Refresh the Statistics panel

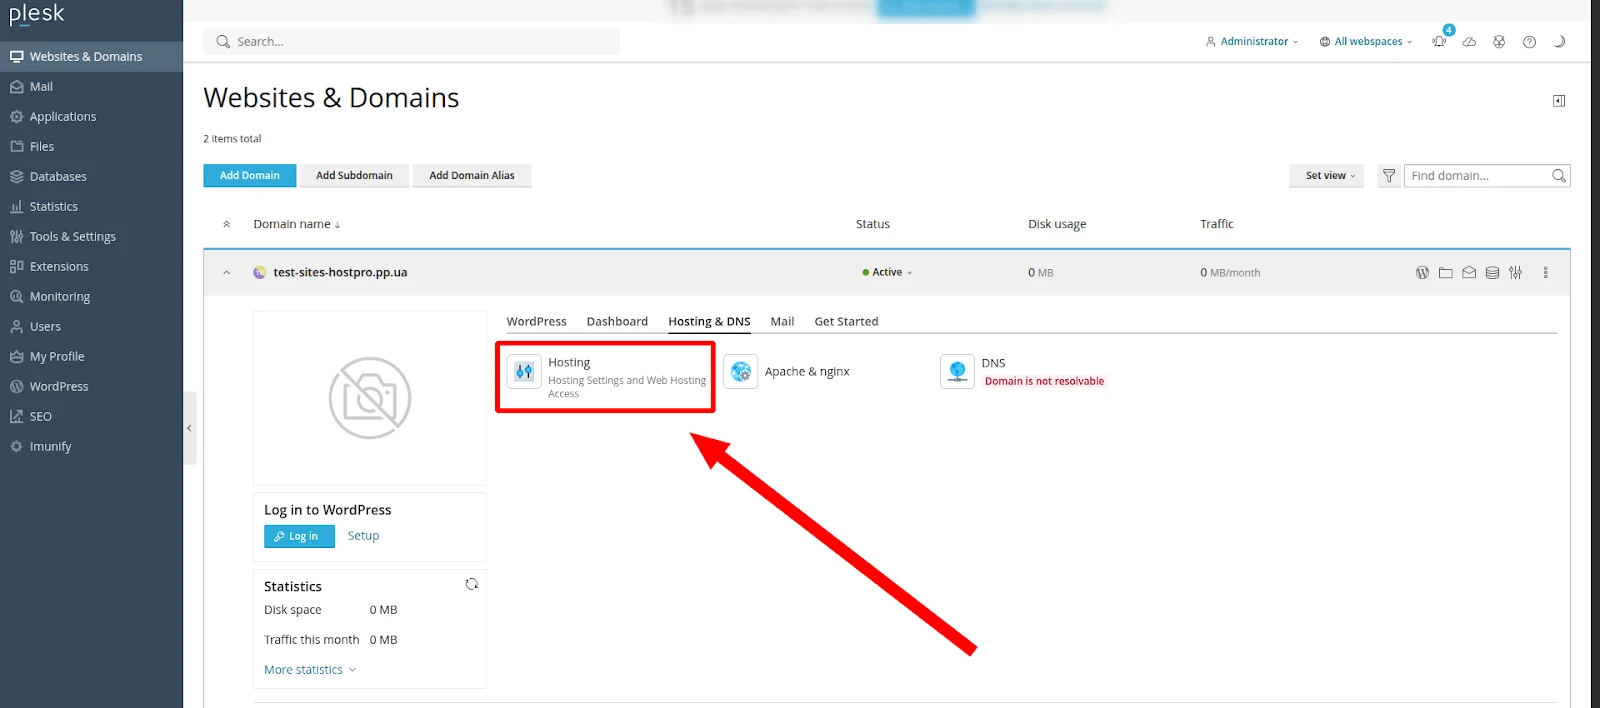[x=472, y=584]
